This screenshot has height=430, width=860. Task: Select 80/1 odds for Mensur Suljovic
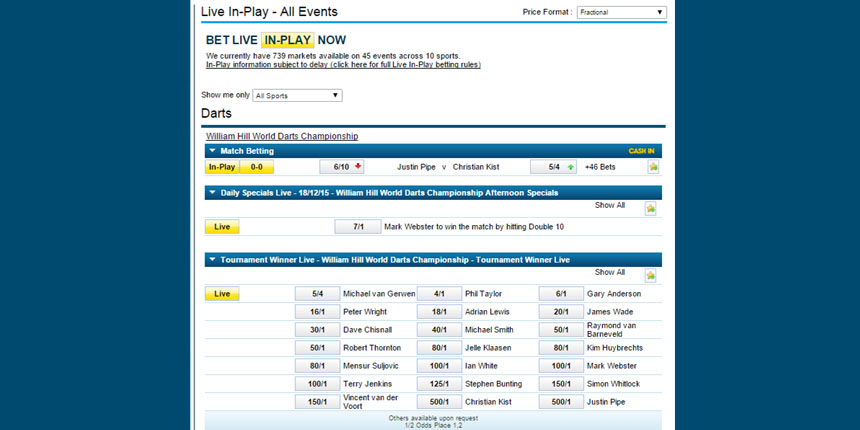(318, 366)
